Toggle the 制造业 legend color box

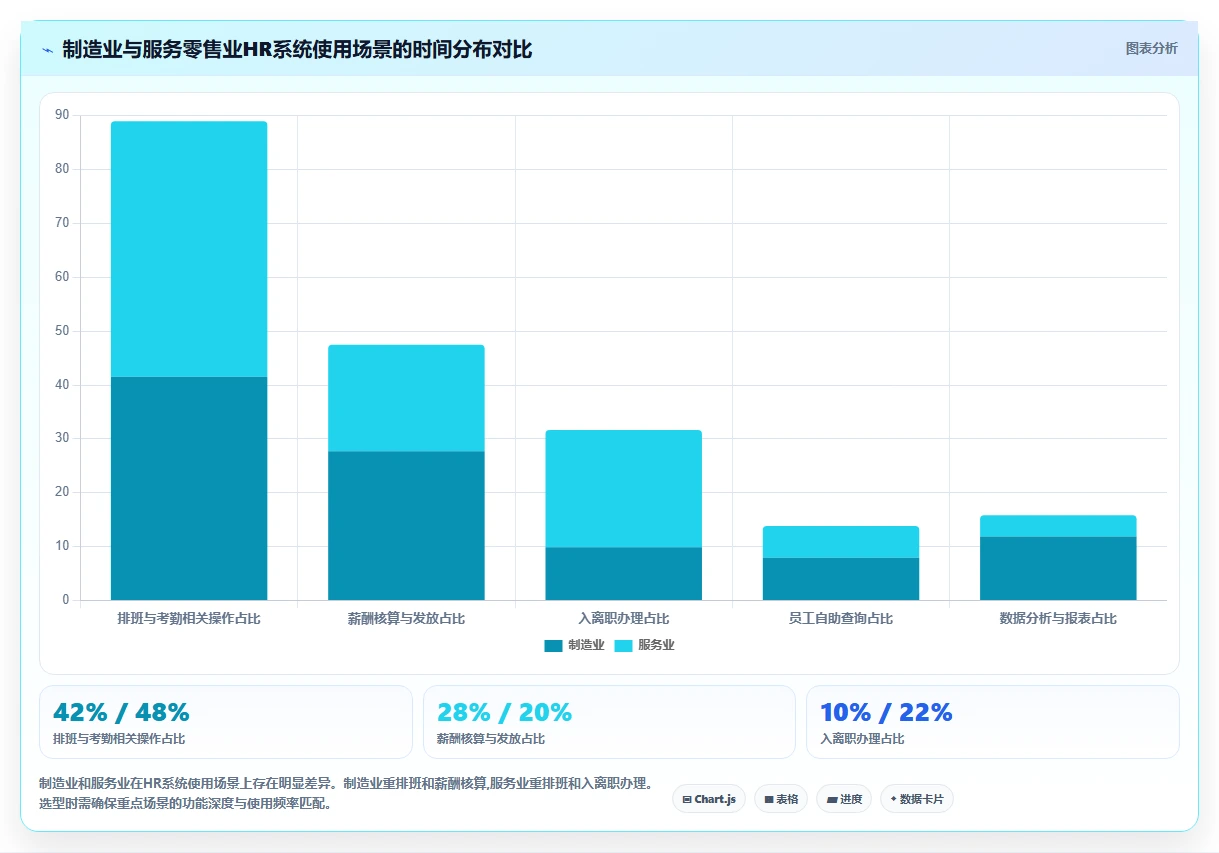(554, 646)
